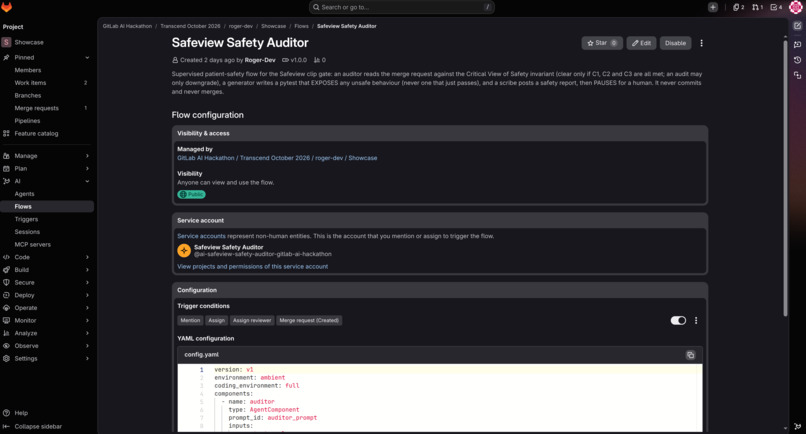Image resolution: width=806 pixels, height=434 pixels.
Task: Open flow actions kebab menu beside Disable
Action: click(x=701, y=43)
